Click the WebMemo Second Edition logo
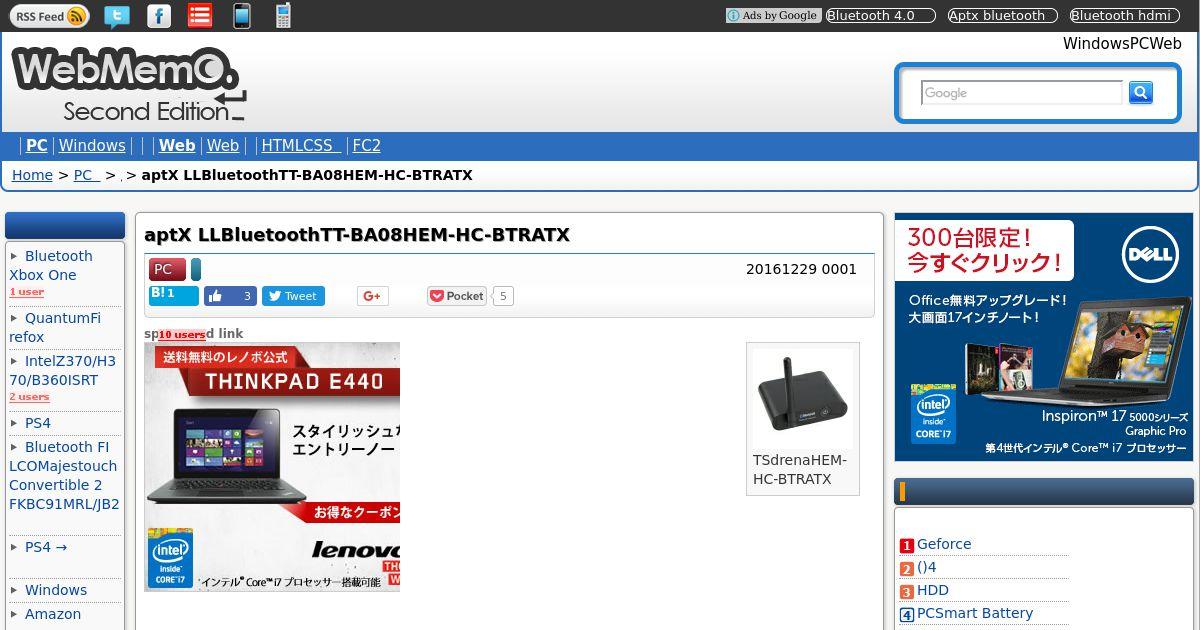Image resolution: width=1200 pixels, height=630 pixels. pyautogui.click(x=127, y=84)
